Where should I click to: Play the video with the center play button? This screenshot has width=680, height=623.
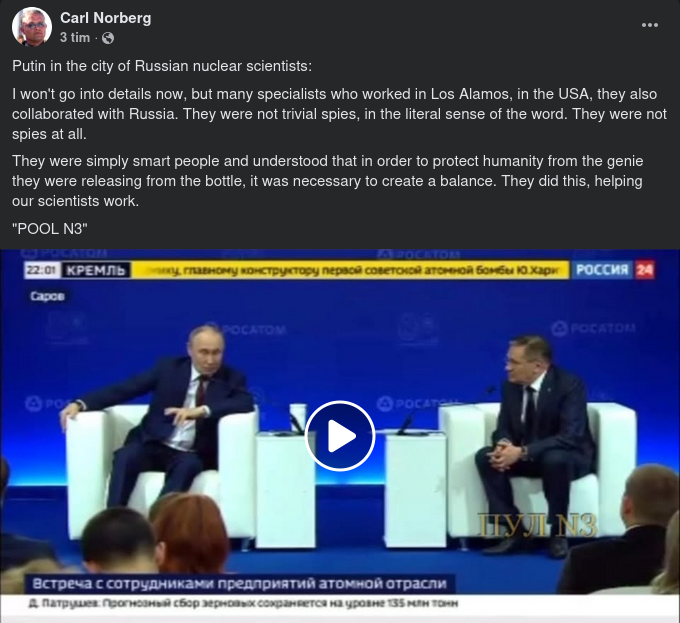tap(340, 436)
